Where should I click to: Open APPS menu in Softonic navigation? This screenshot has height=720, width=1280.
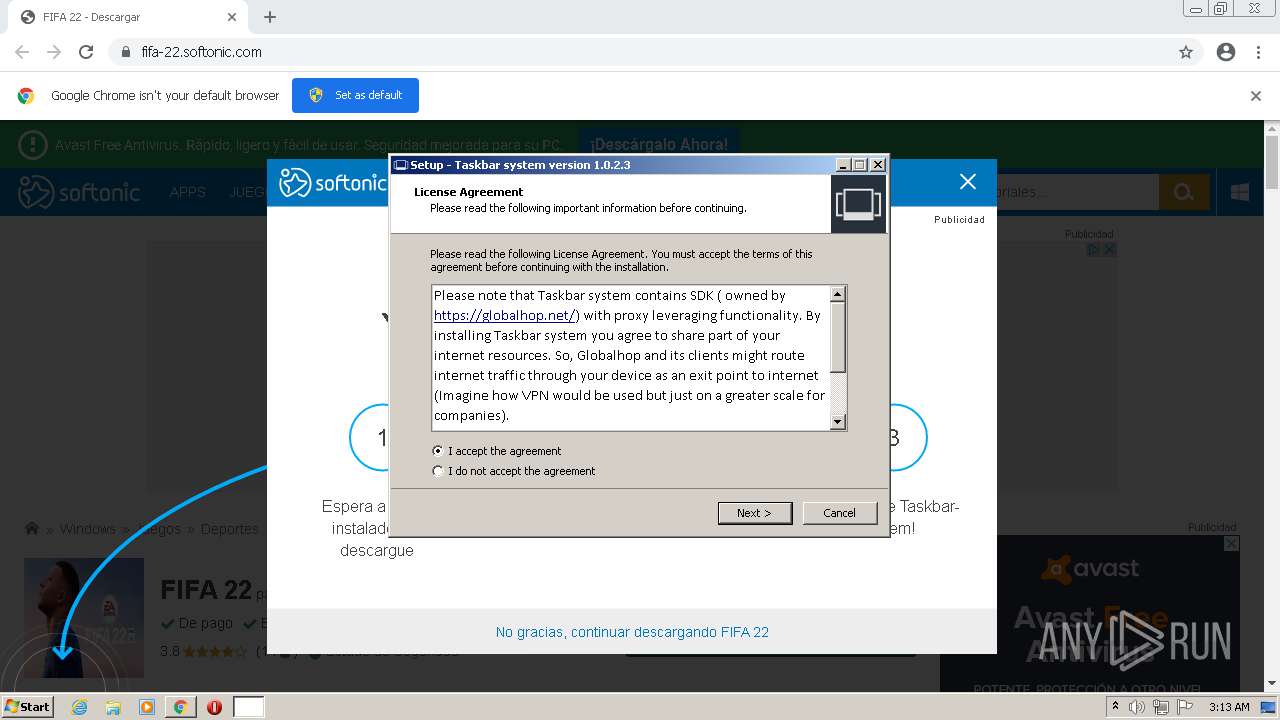[x=187, y=192]
